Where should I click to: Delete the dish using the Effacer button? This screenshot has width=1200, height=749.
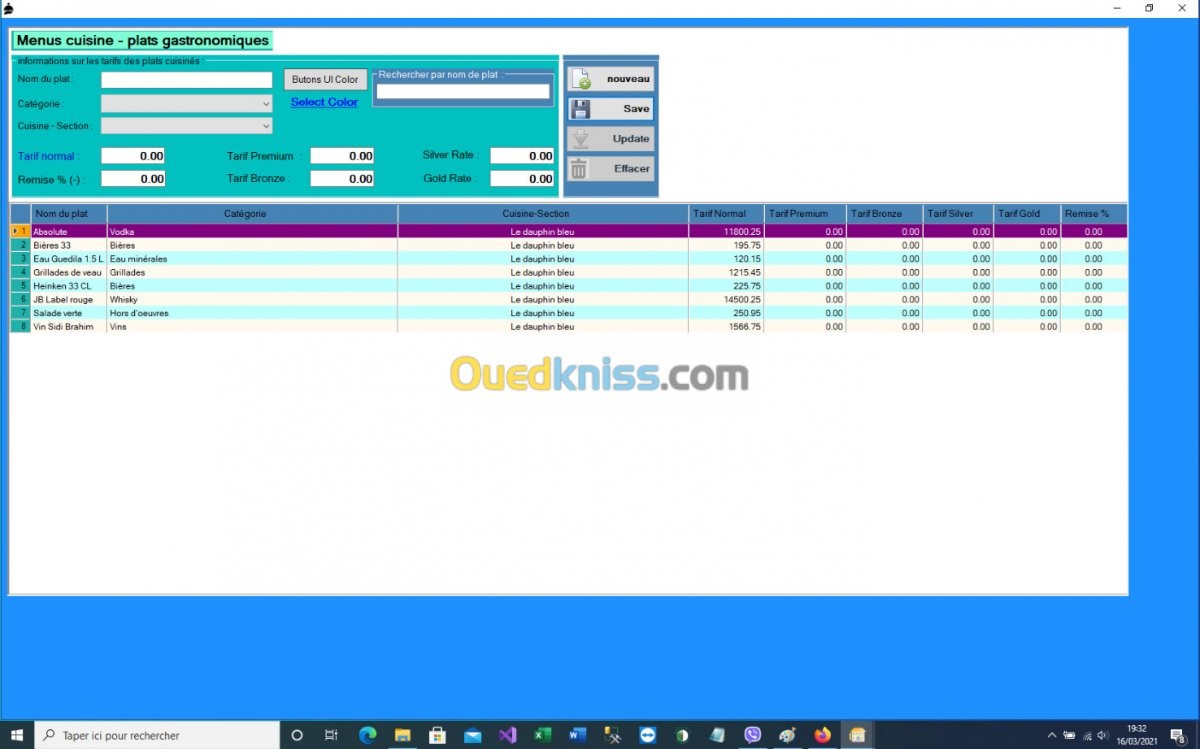tap(611, 169)
